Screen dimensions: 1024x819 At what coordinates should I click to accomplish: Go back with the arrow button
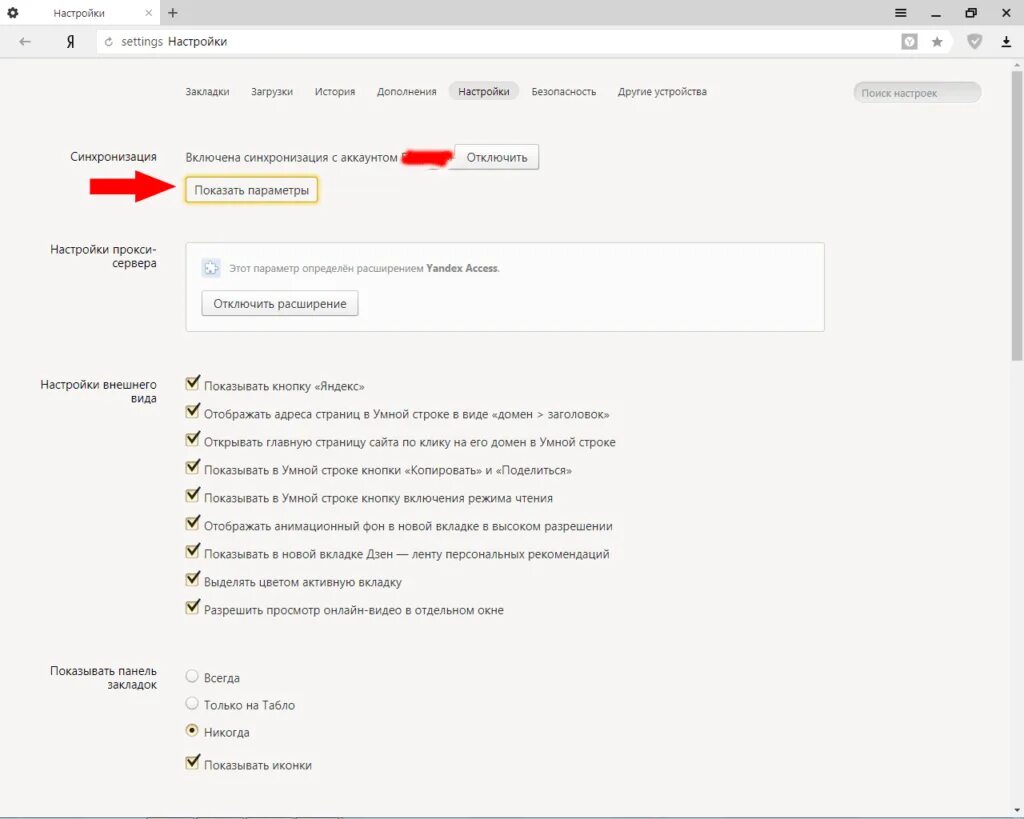pyautogui.click(x=25, y=41)
